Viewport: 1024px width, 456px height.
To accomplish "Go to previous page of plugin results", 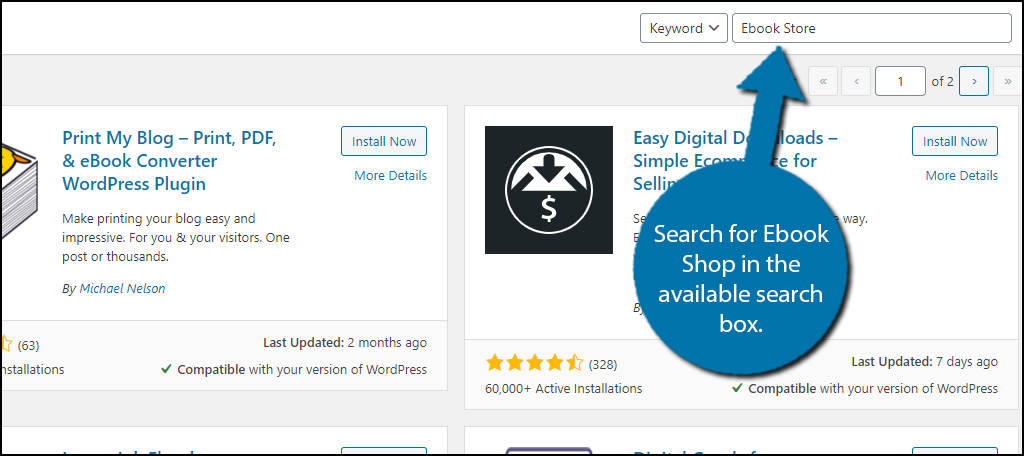I will pos(856,82).
